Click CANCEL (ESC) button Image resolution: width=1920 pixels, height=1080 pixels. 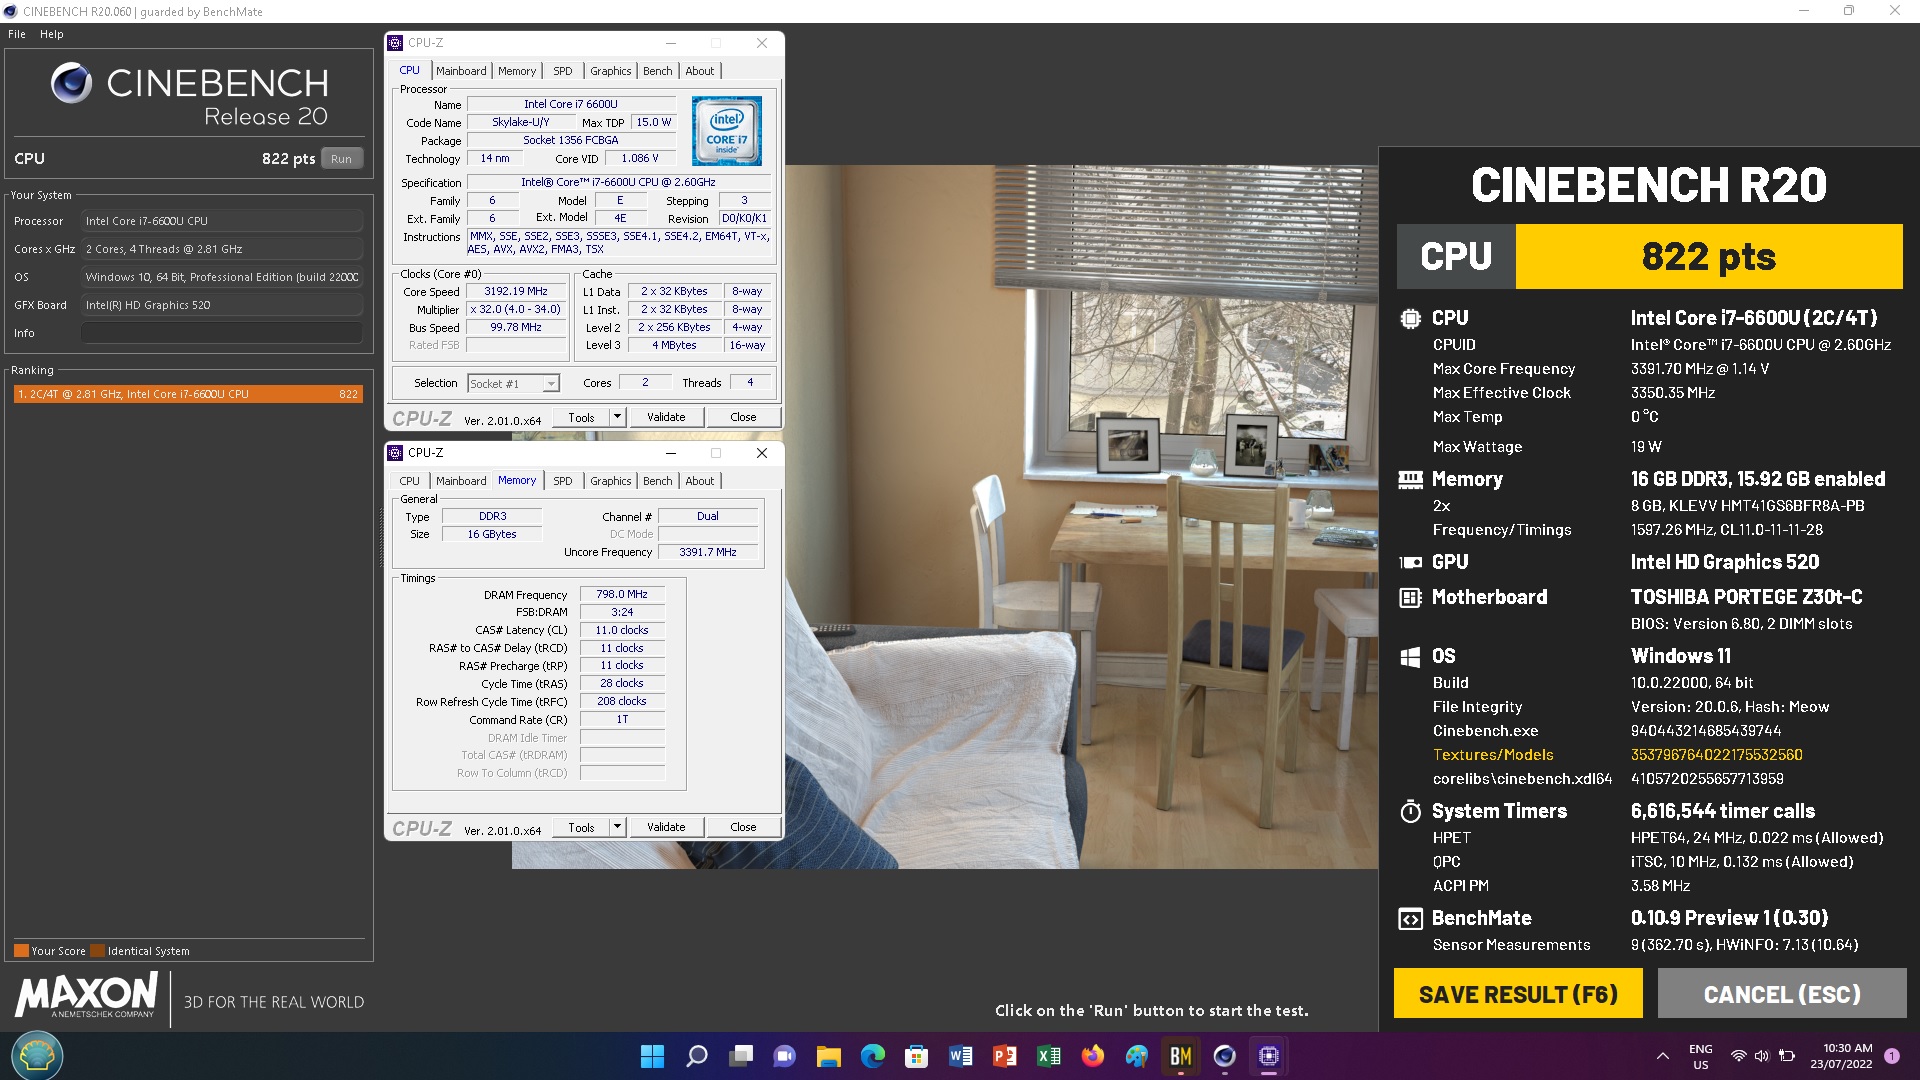(1782, 994)
